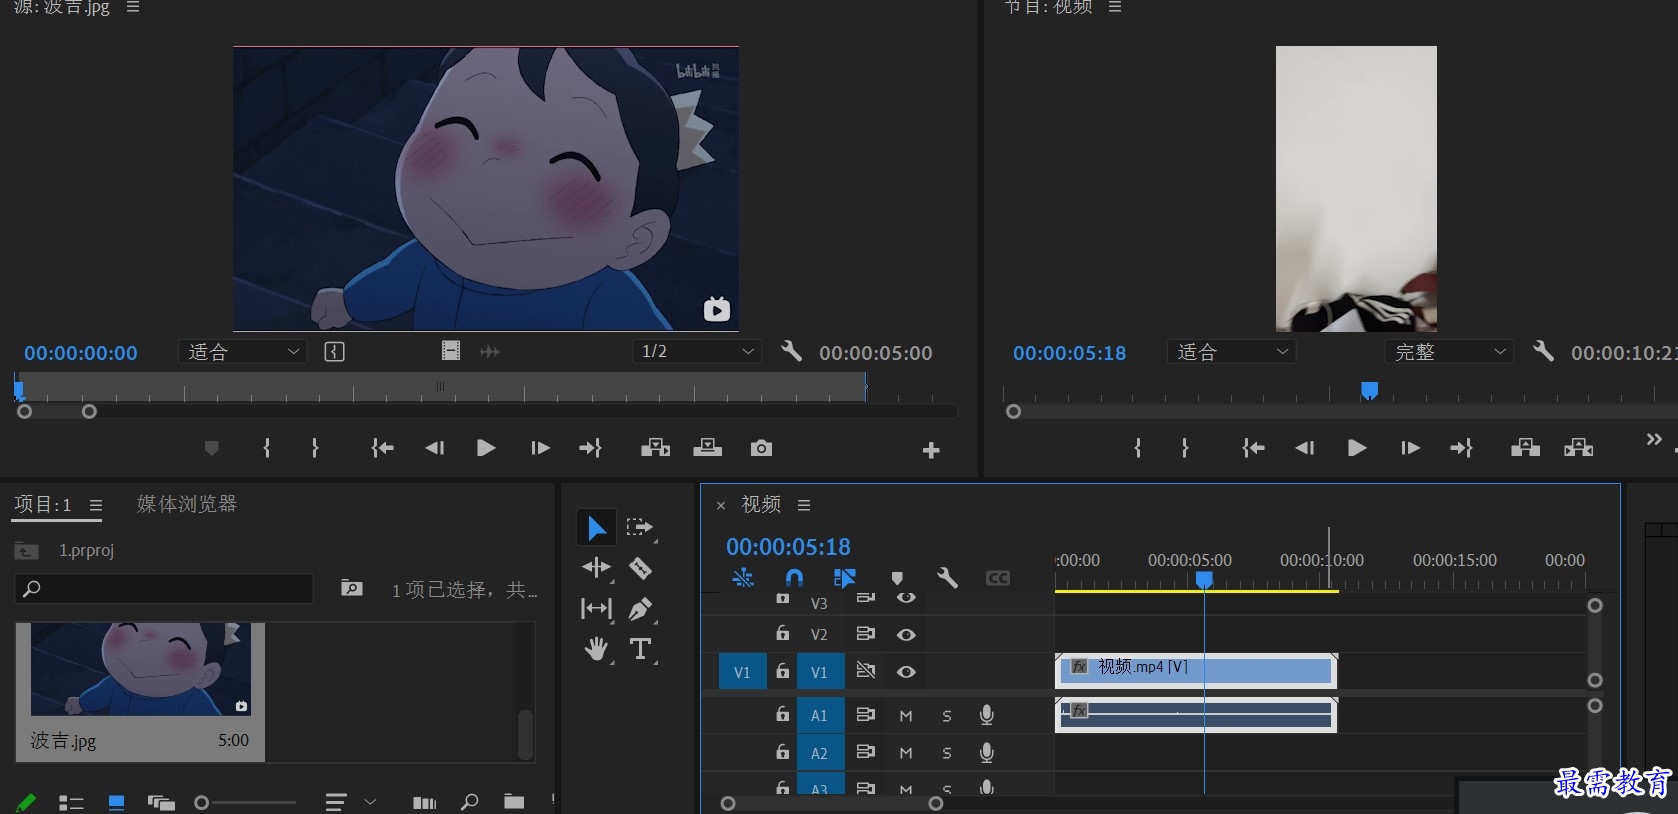Add a marker in the timeline panel

[x=897, y=578]
